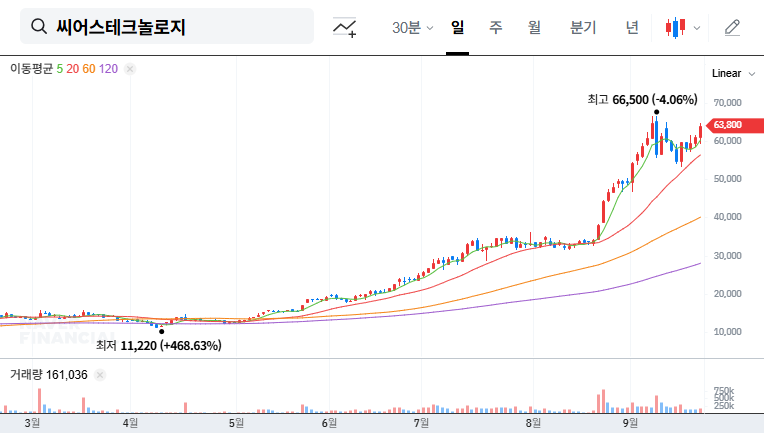Viewport: 764px width, 433px height.
Task: Click the 40,000 price axis label
Action: [727, 217]
